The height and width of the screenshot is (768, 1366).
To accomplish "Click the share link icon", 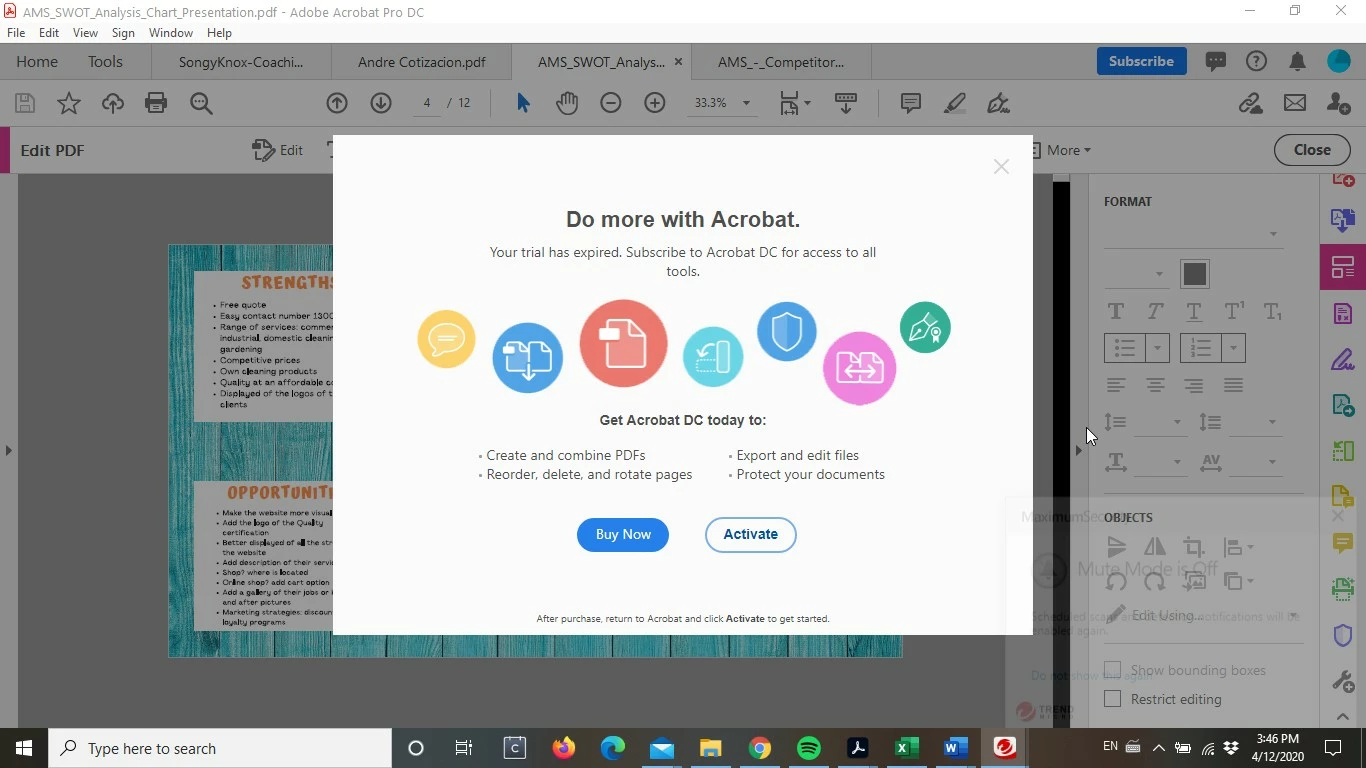I will pos(1250,103).
